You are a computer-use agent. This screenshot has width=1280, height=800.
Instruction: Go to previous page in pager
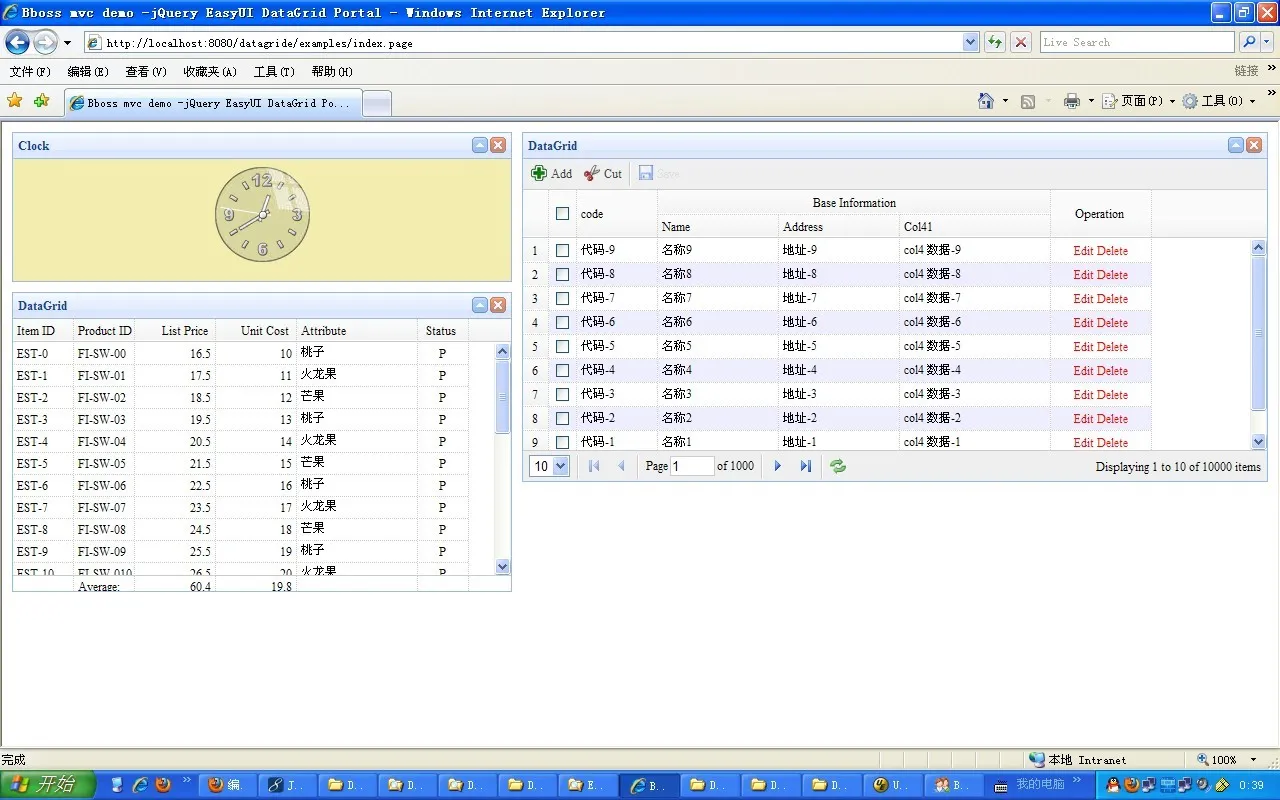click(x=621, y=466)
